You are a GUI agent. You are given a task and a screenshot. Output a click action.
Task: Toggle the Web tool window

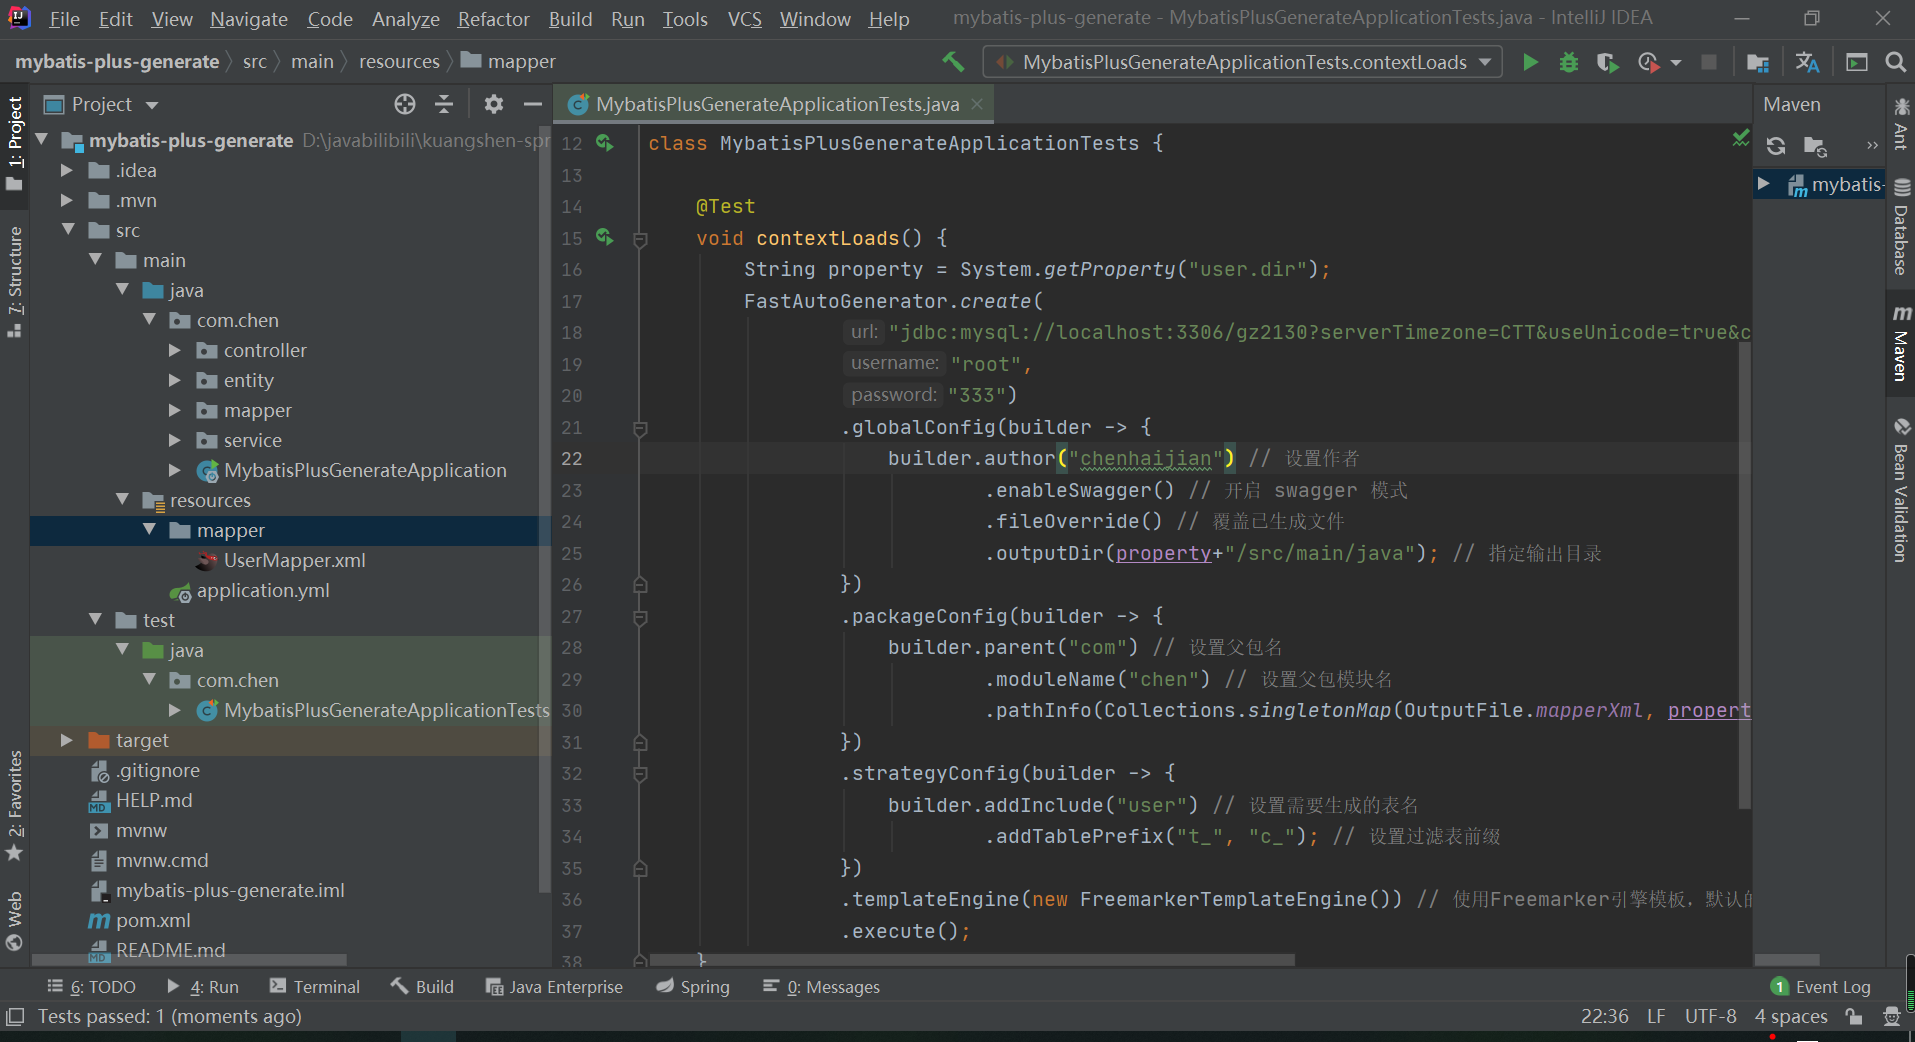14,921
